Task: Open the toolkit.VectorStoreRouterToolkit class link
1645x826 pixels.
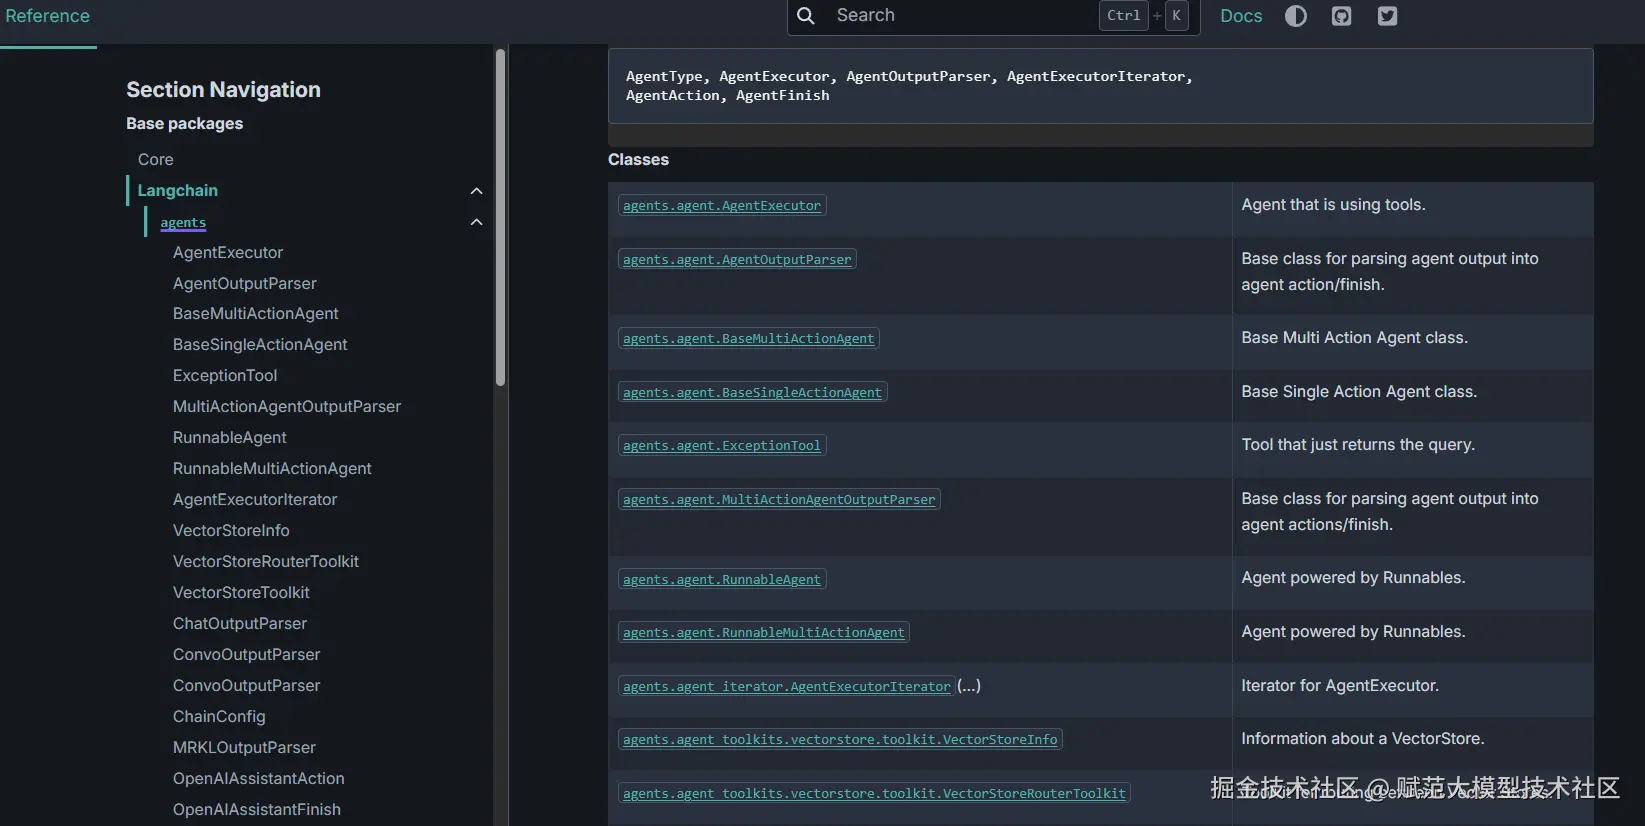Action: click(x=874, y=794)
